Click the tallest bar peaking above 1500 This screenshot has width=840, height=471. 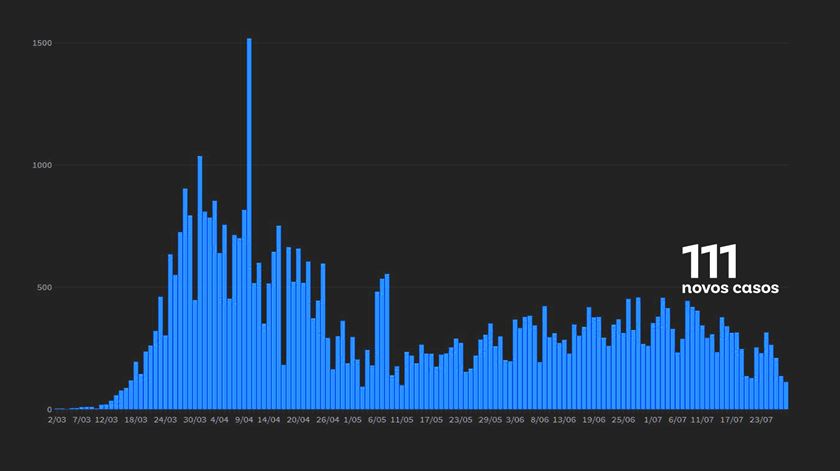[x=249, y=224]
